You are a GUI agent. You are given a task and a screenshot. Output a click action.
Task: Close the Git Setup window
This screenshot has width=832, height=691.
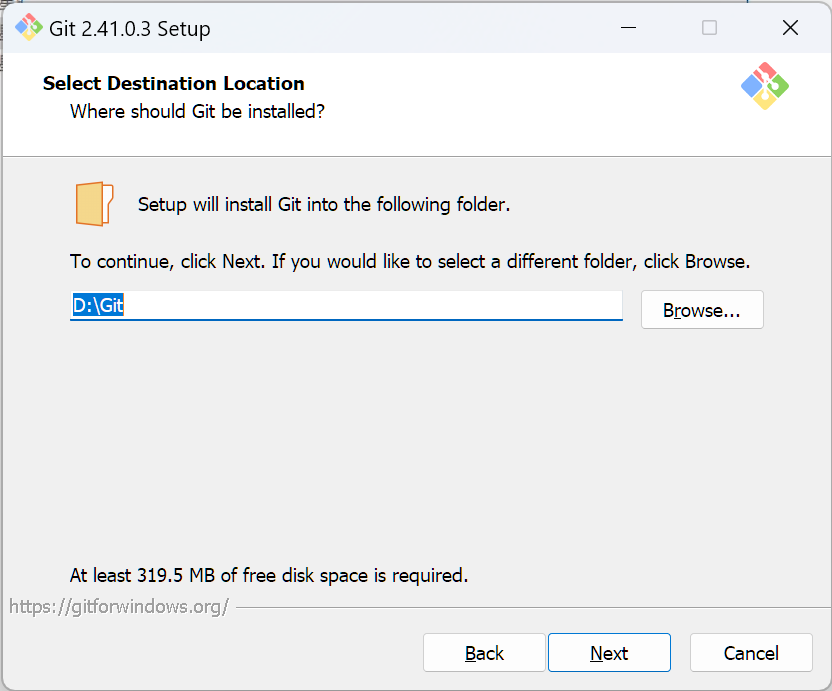pyautogui.click(x=790, y=28)
